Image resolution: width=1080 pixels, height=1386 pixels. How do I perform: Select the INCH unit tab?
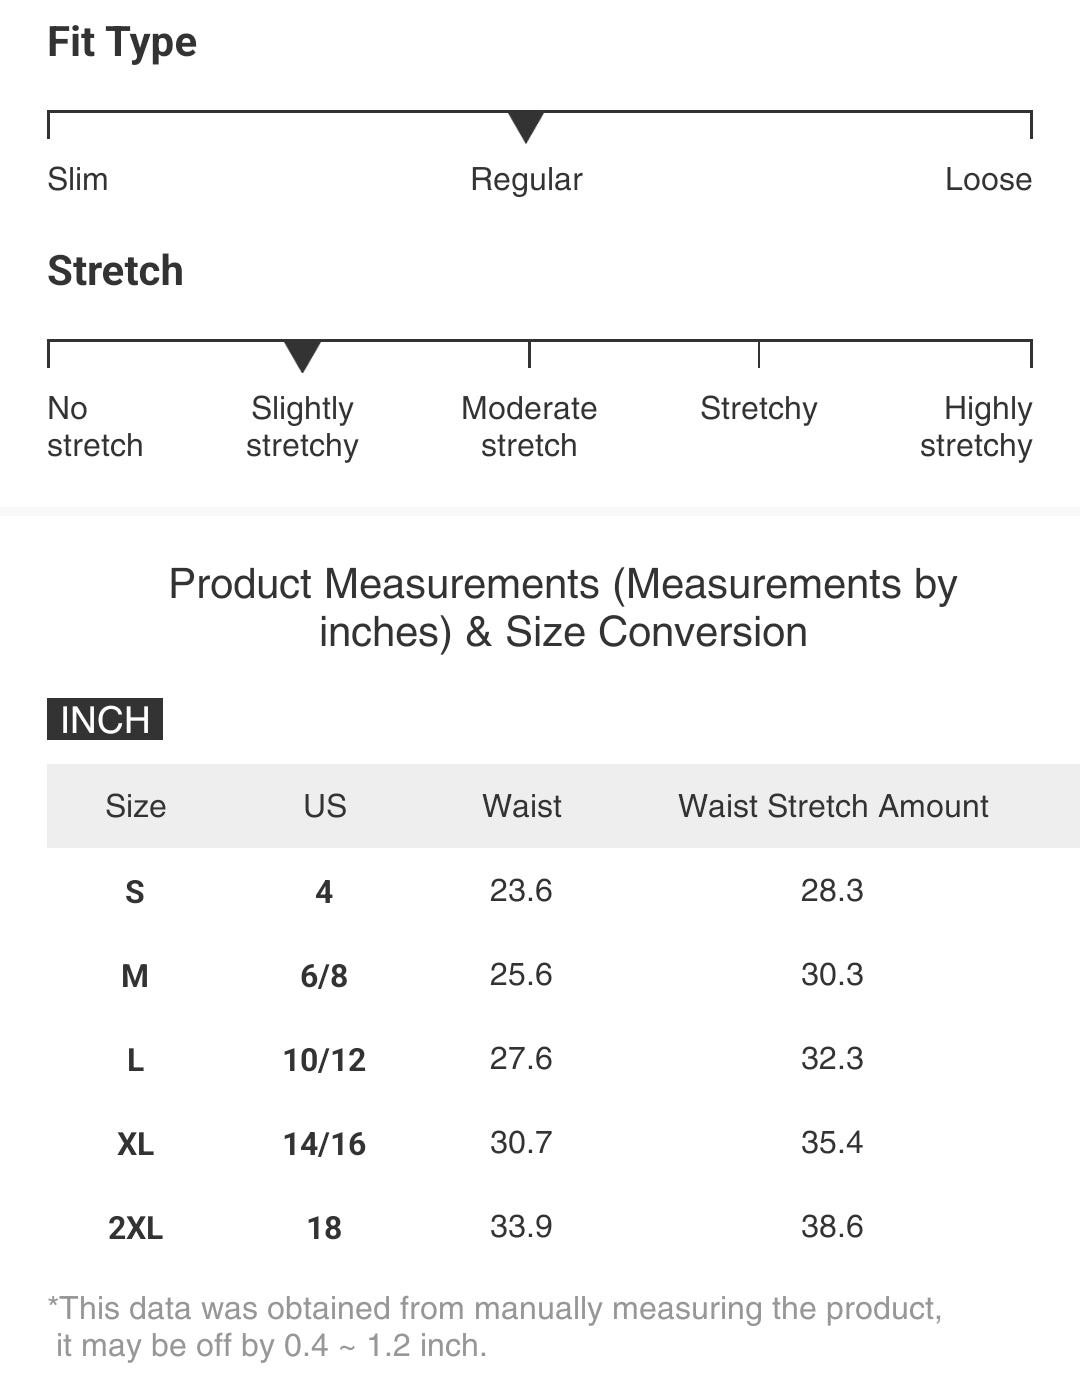point(105,720)
